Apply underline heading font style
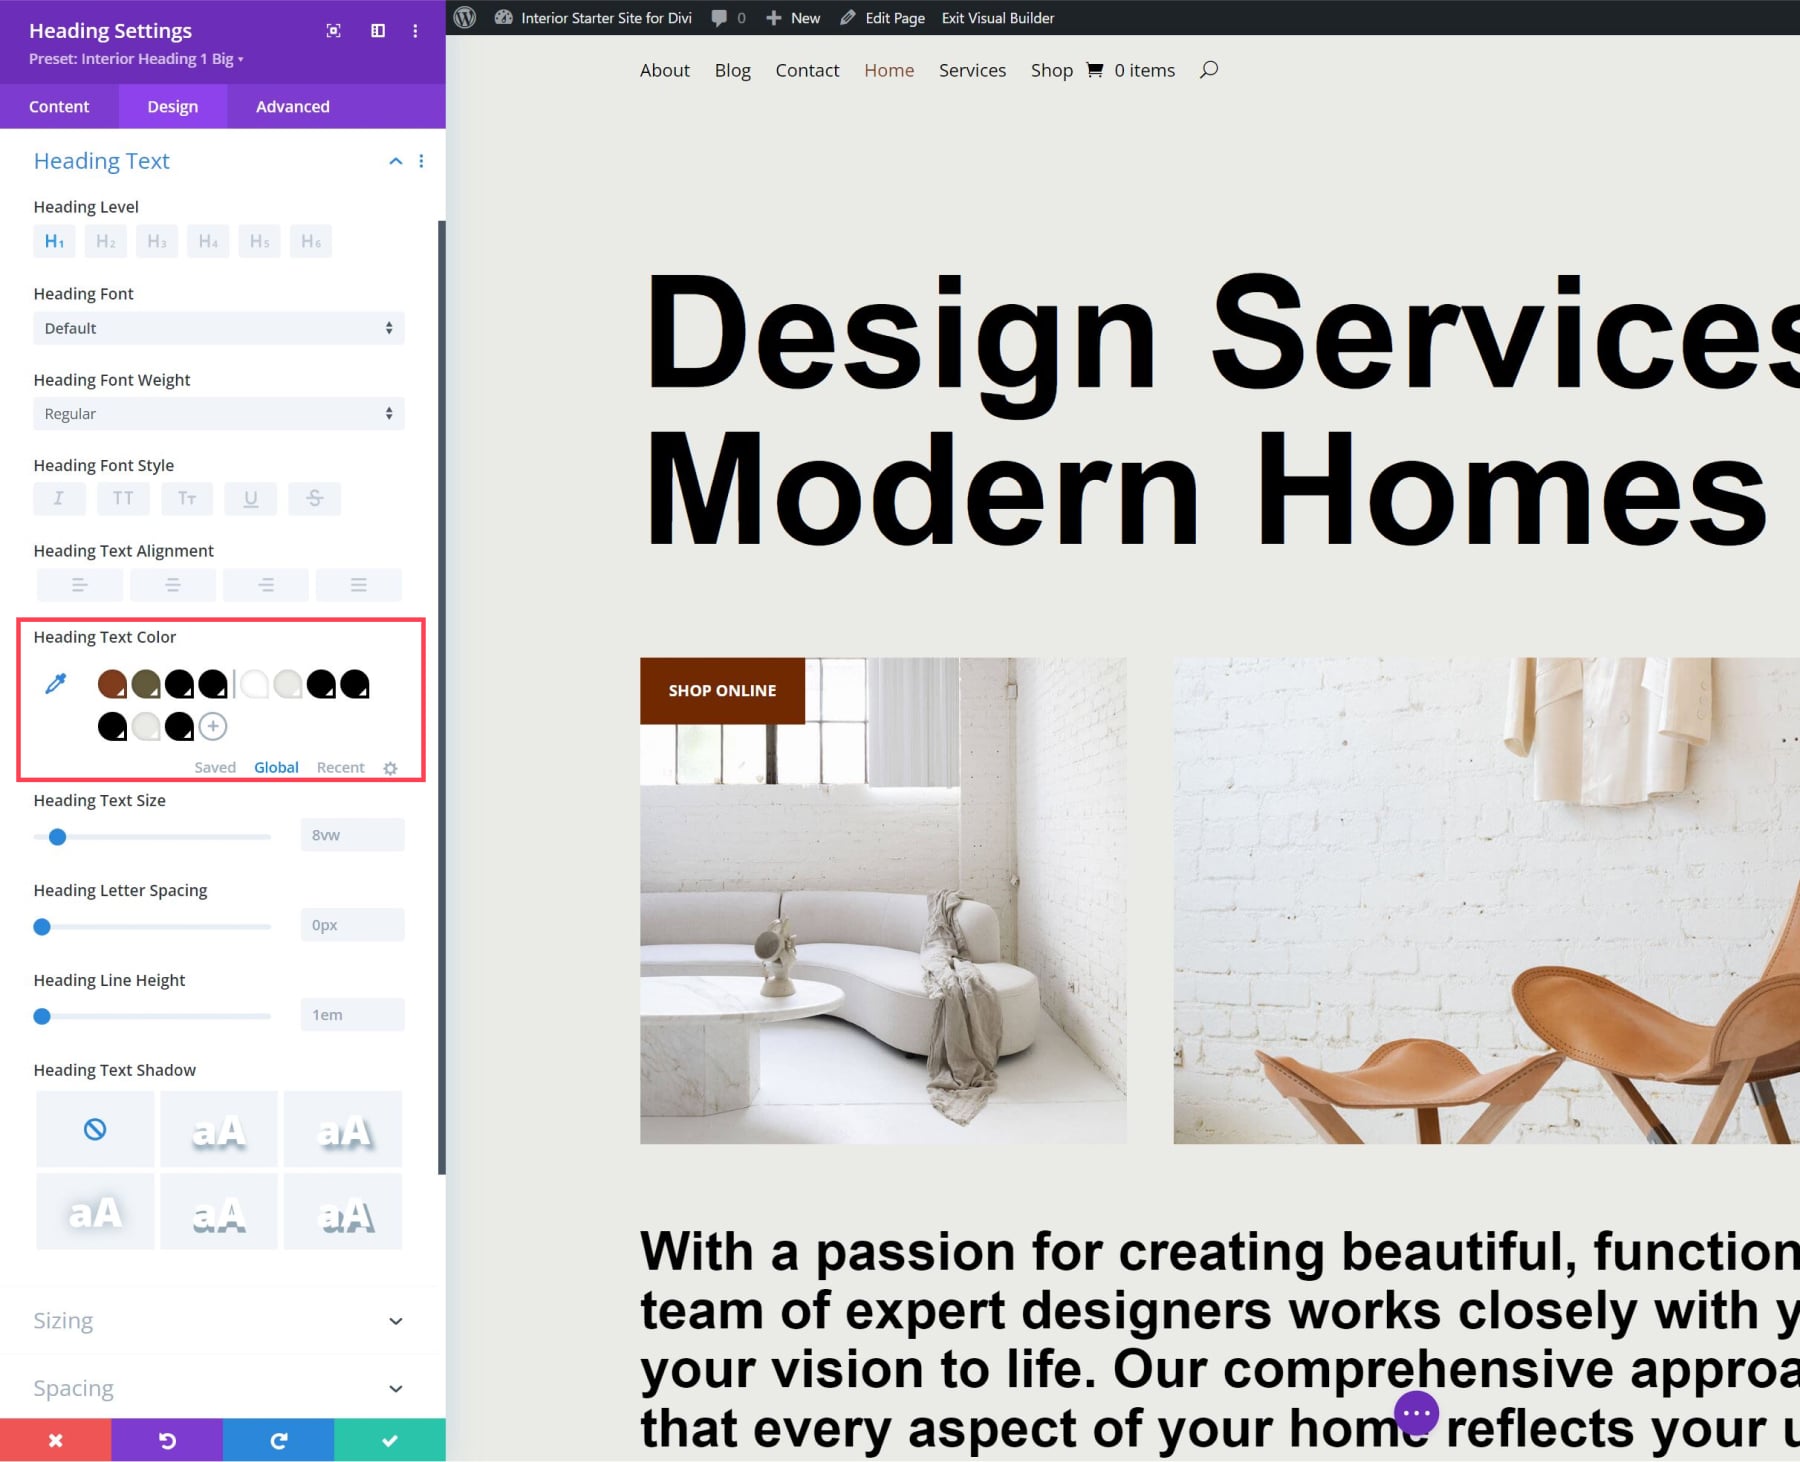1800x1462 pixels. 251,498
